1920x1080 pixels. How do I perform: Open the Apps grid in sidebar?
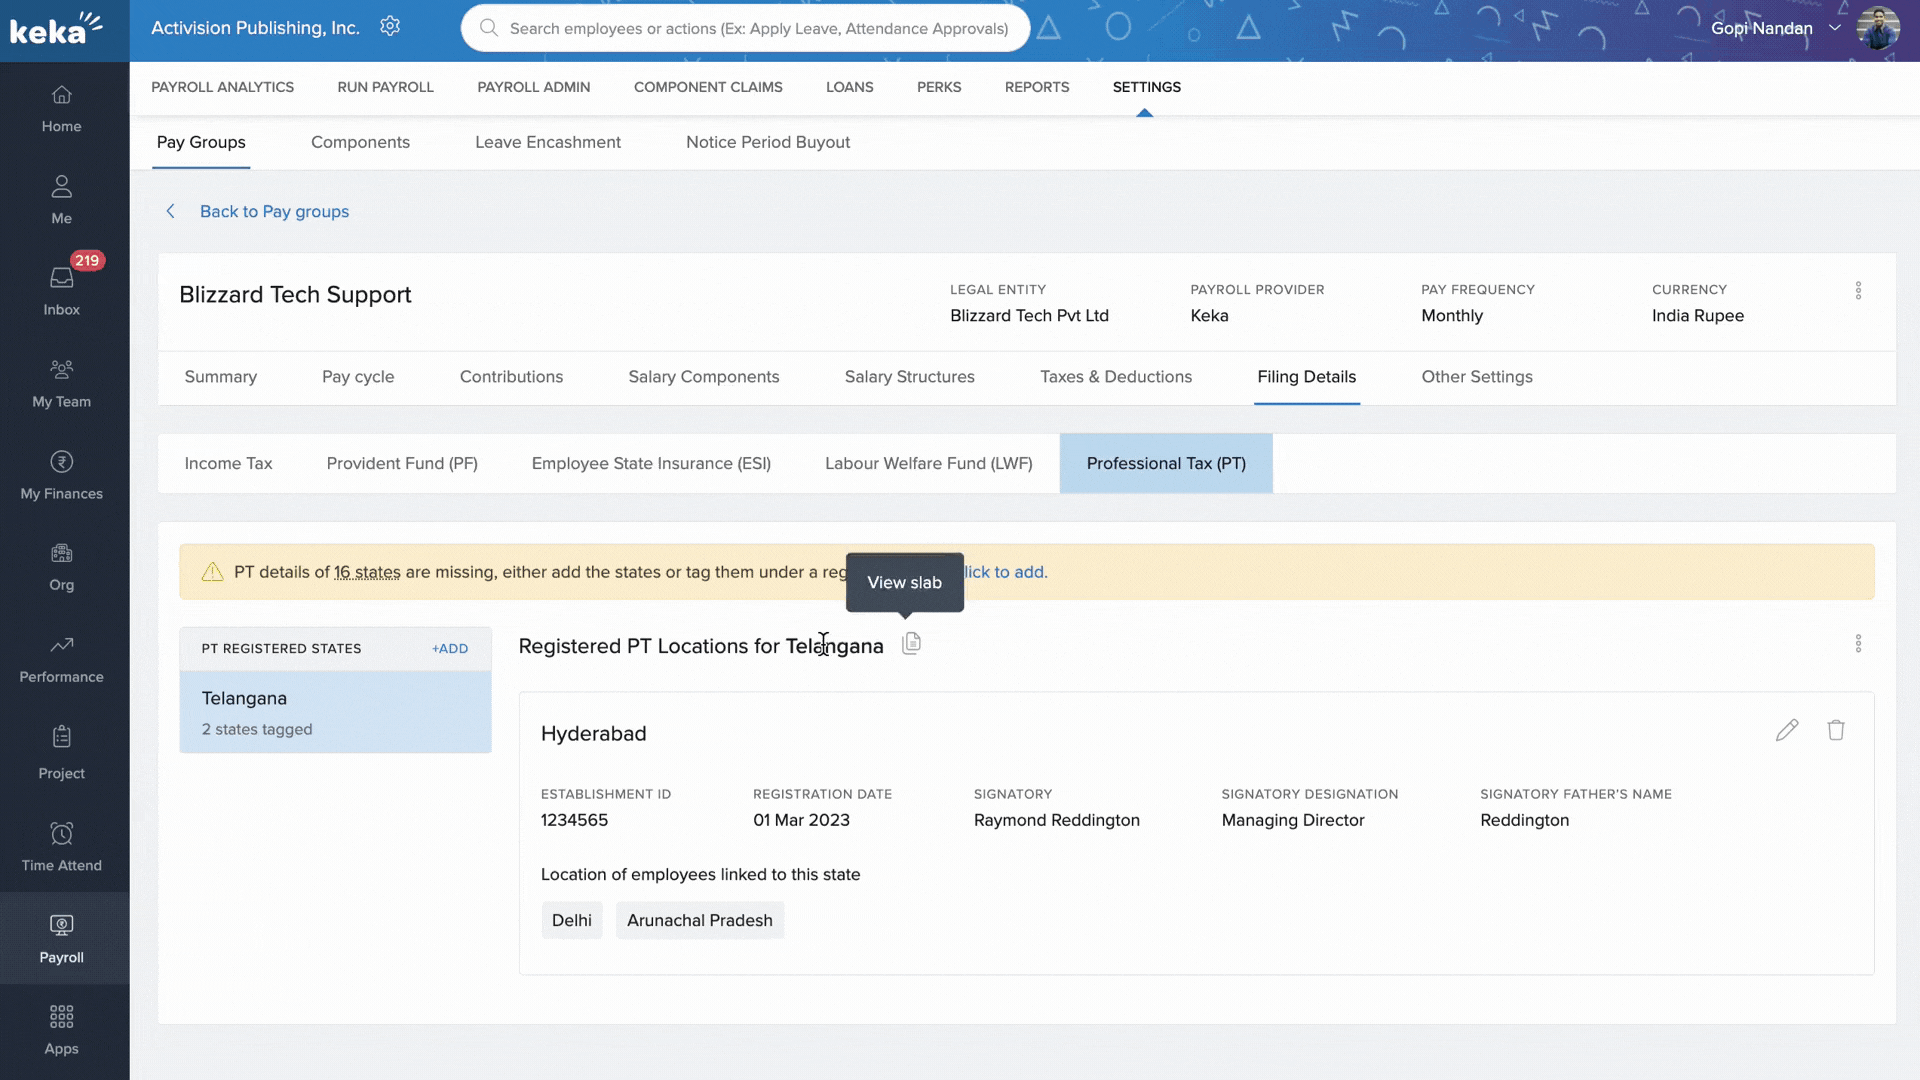pyautogui.click(x=61, y=1030)
